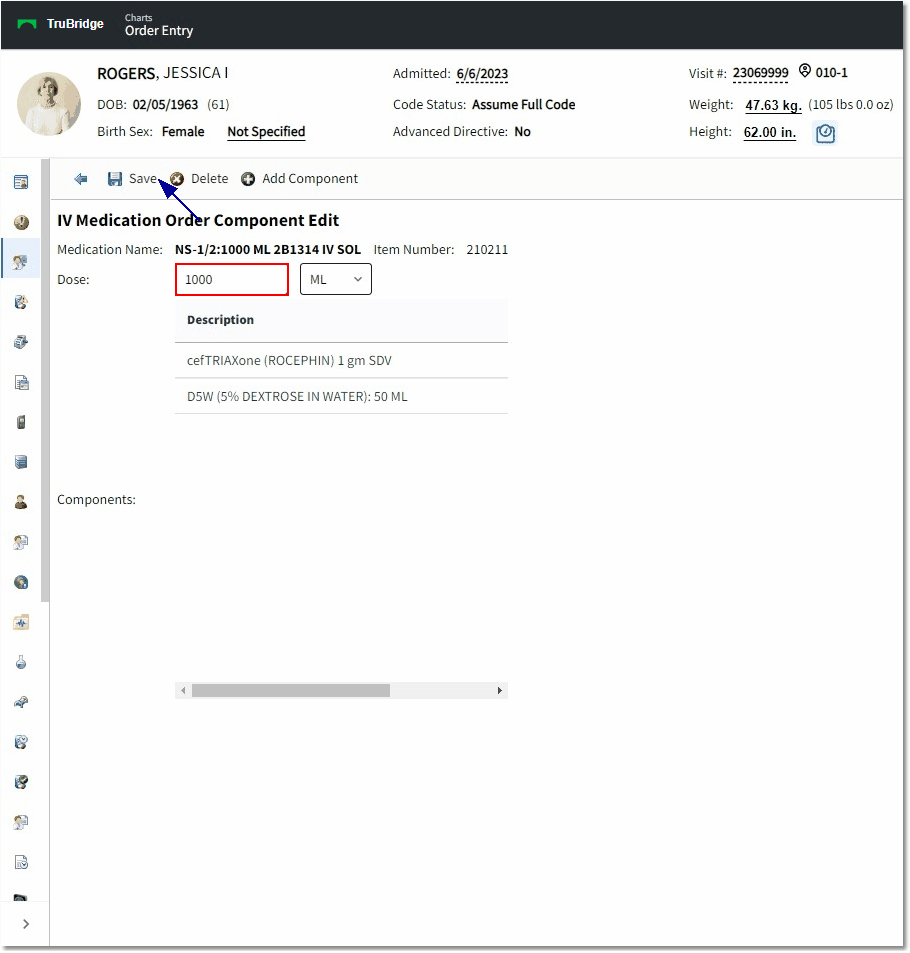Open the doctor with document icon above document checkmark
910x953 pixels.
click(x=21, y=822)
